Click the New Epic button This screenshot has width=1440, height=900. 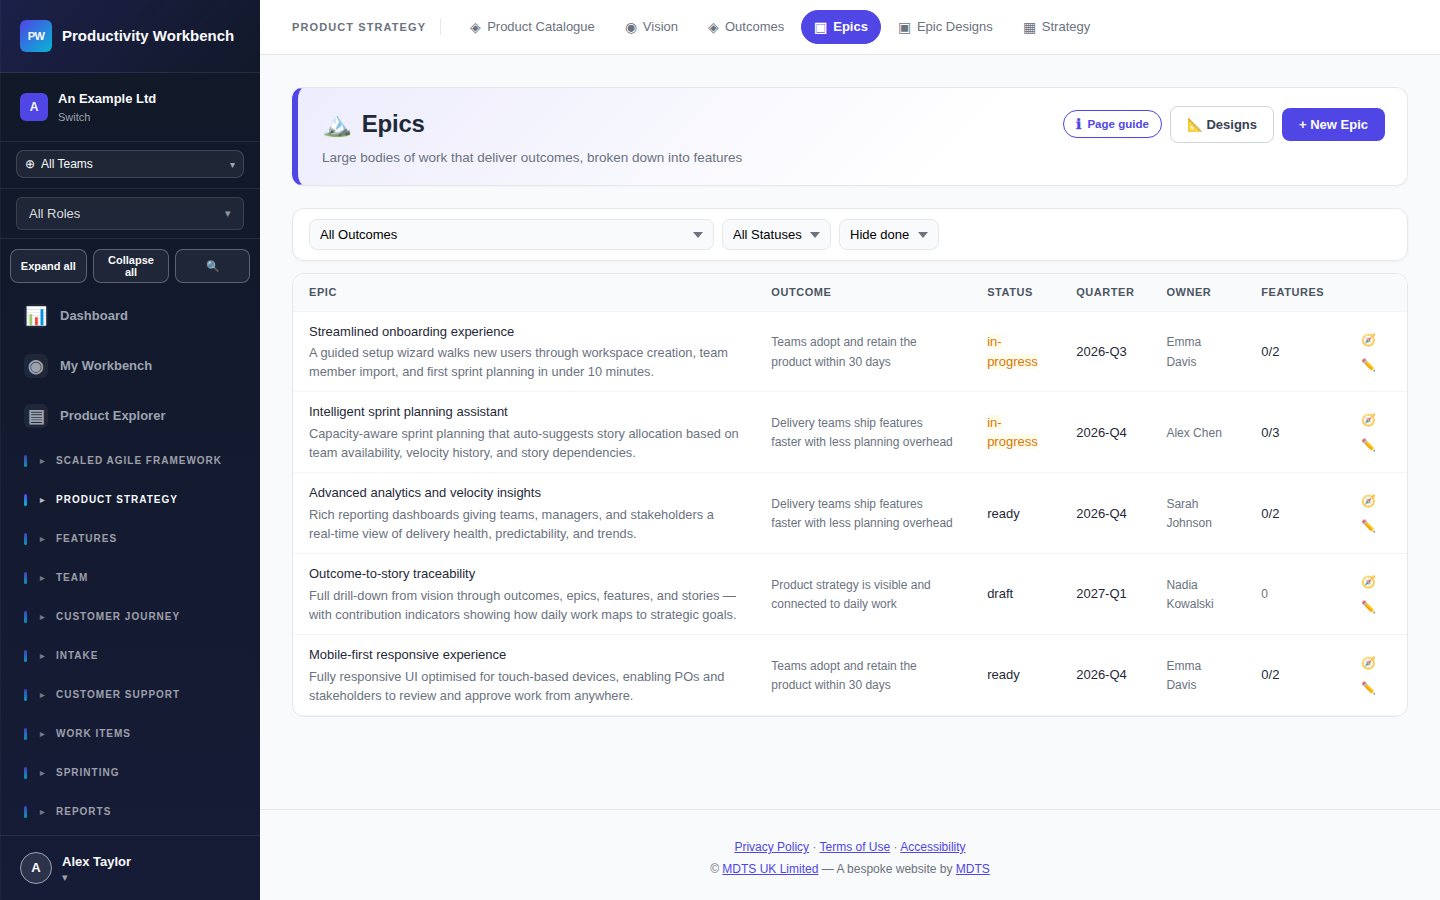[1333, 125]
